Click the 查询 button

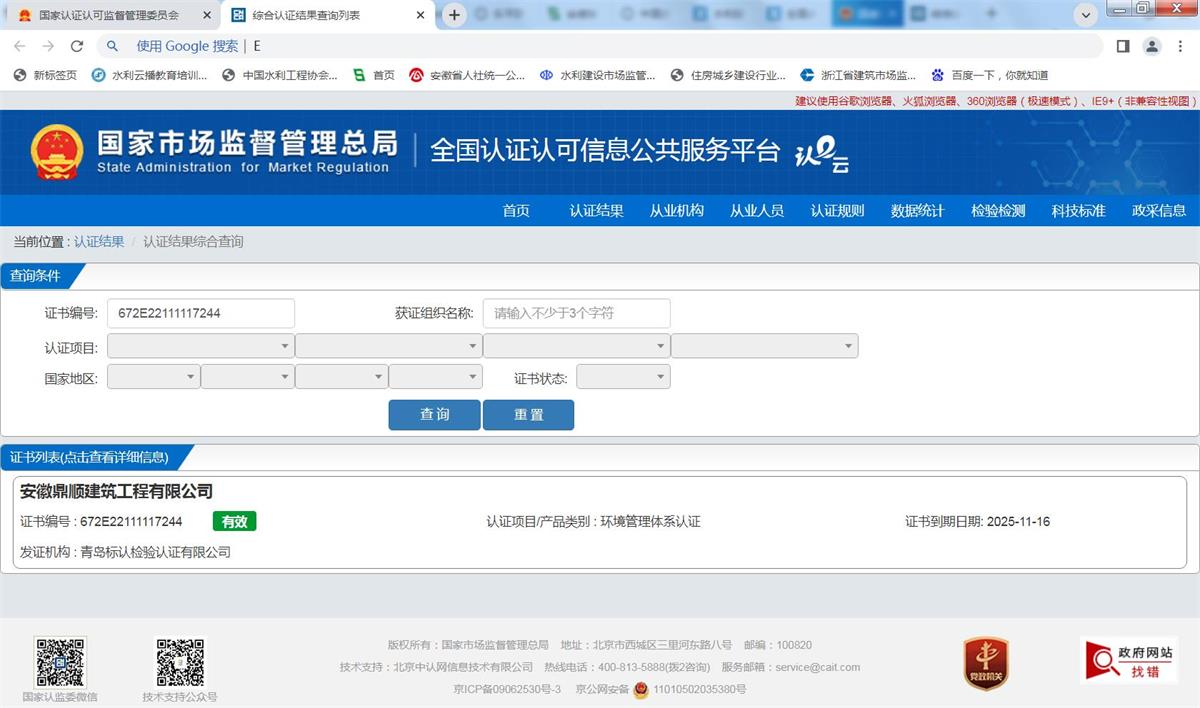(434, 415)
